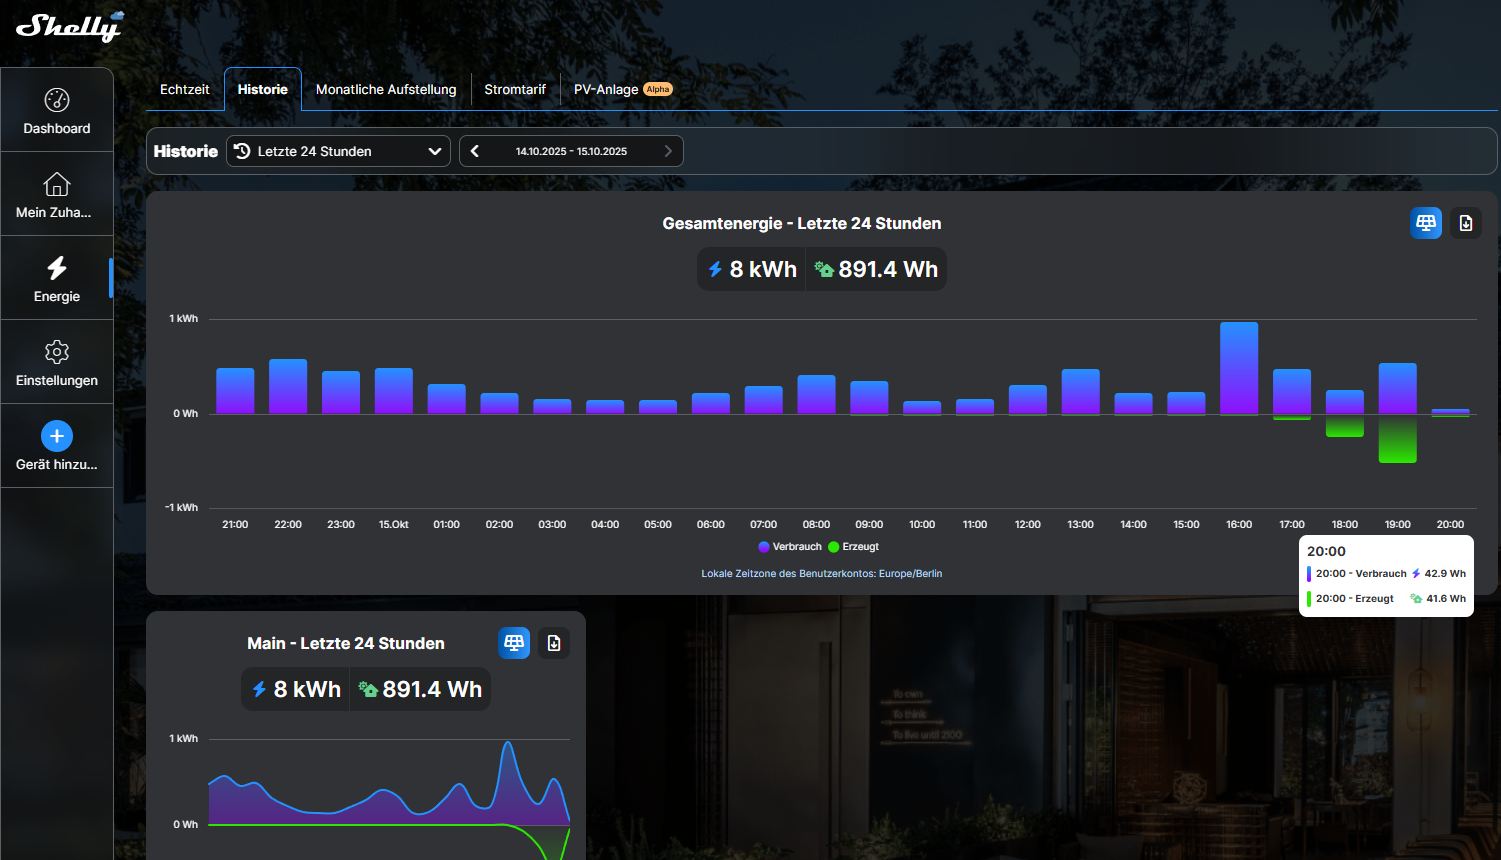The width and height of the screenshot is (1501, 860).
Task: Click export icon on Main chart card
Action: tap(554, 643)
